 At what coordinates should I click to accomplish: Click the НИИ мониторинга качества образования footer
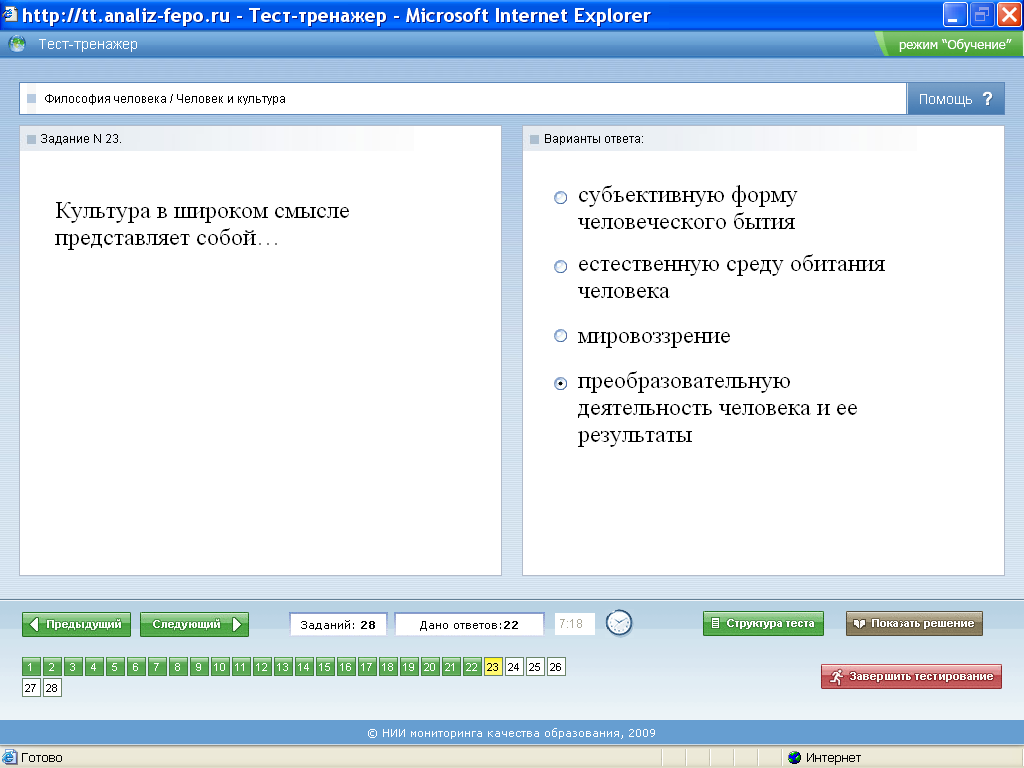[x=511, y=733]
